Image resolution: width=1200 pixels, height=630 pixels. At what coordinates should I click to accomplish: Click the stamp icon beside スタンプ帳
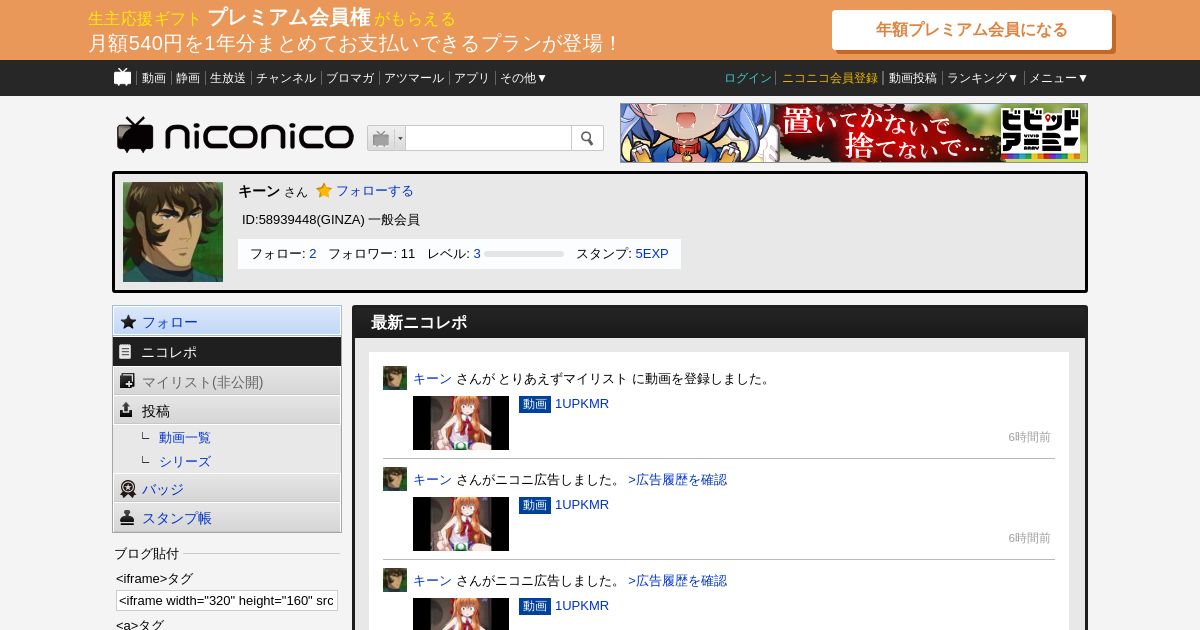click(x=127, y=518)
